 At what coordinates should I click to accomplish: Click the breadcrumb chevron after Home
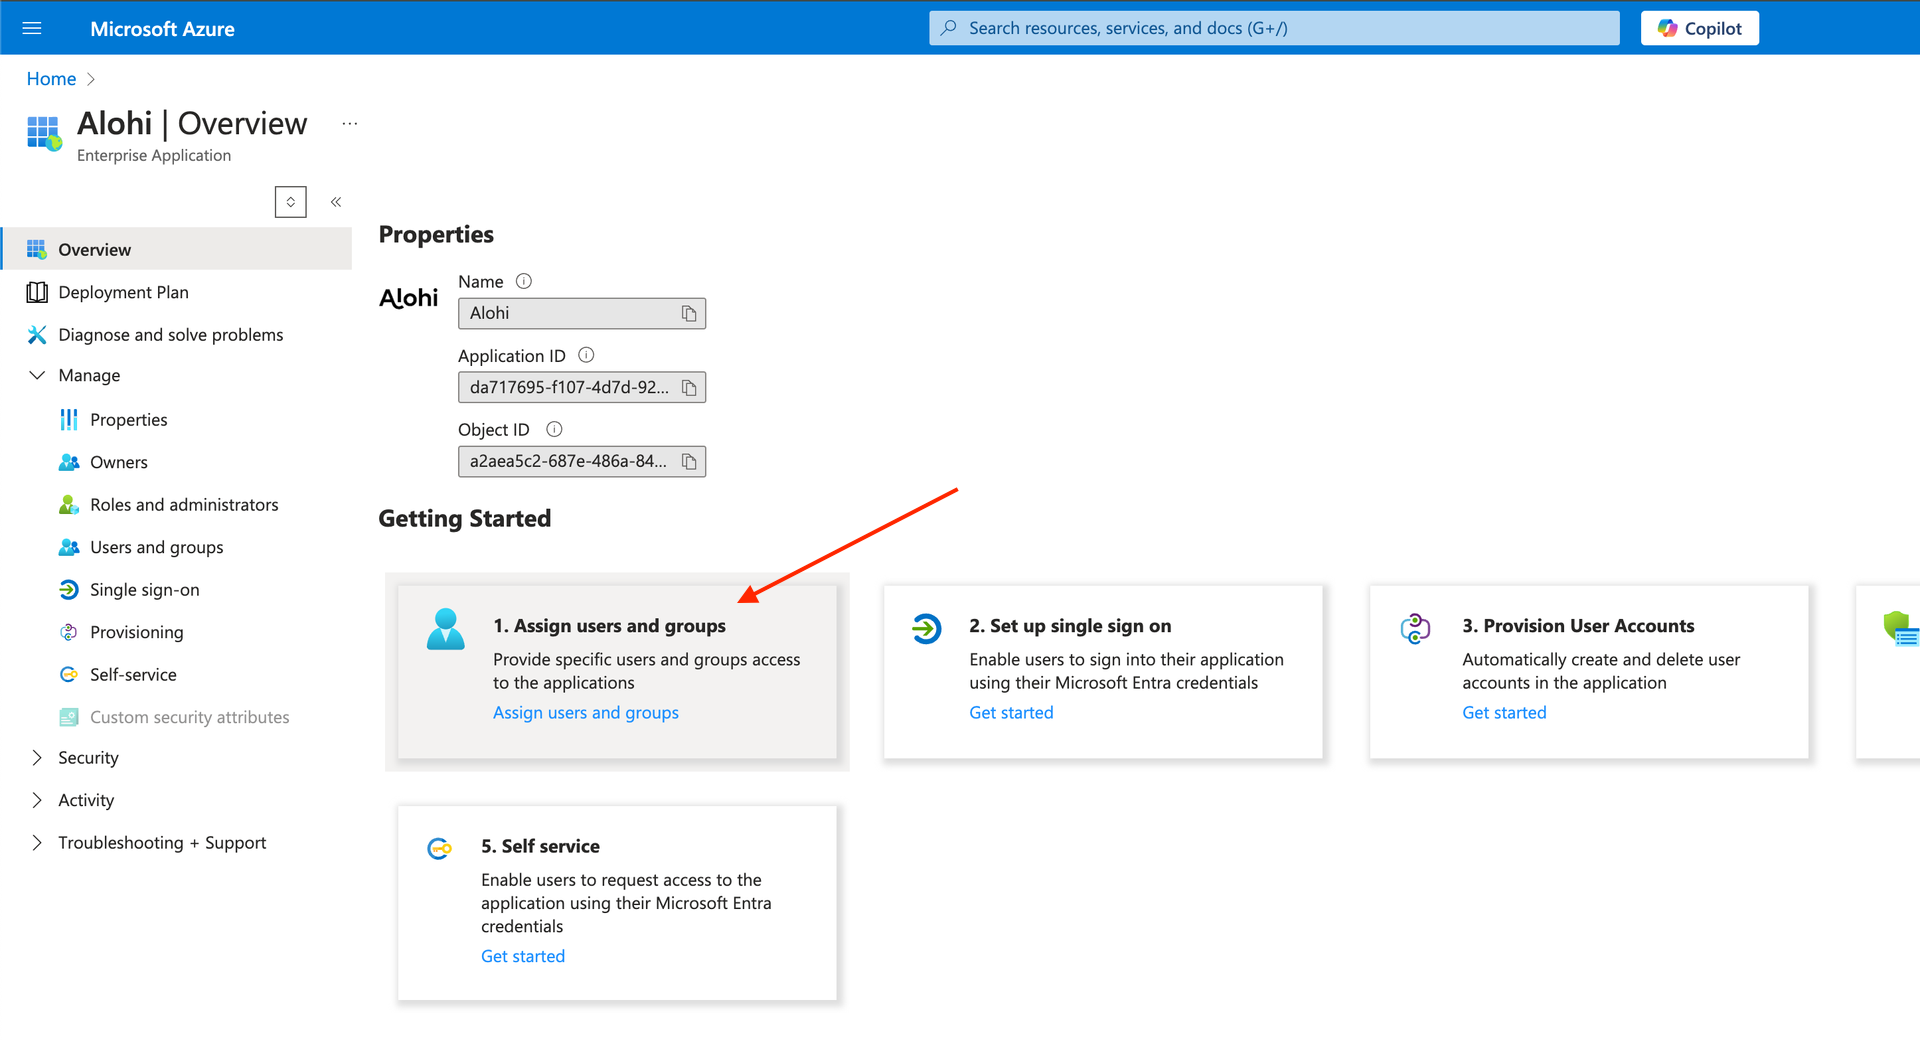click(x=91, y=79)
